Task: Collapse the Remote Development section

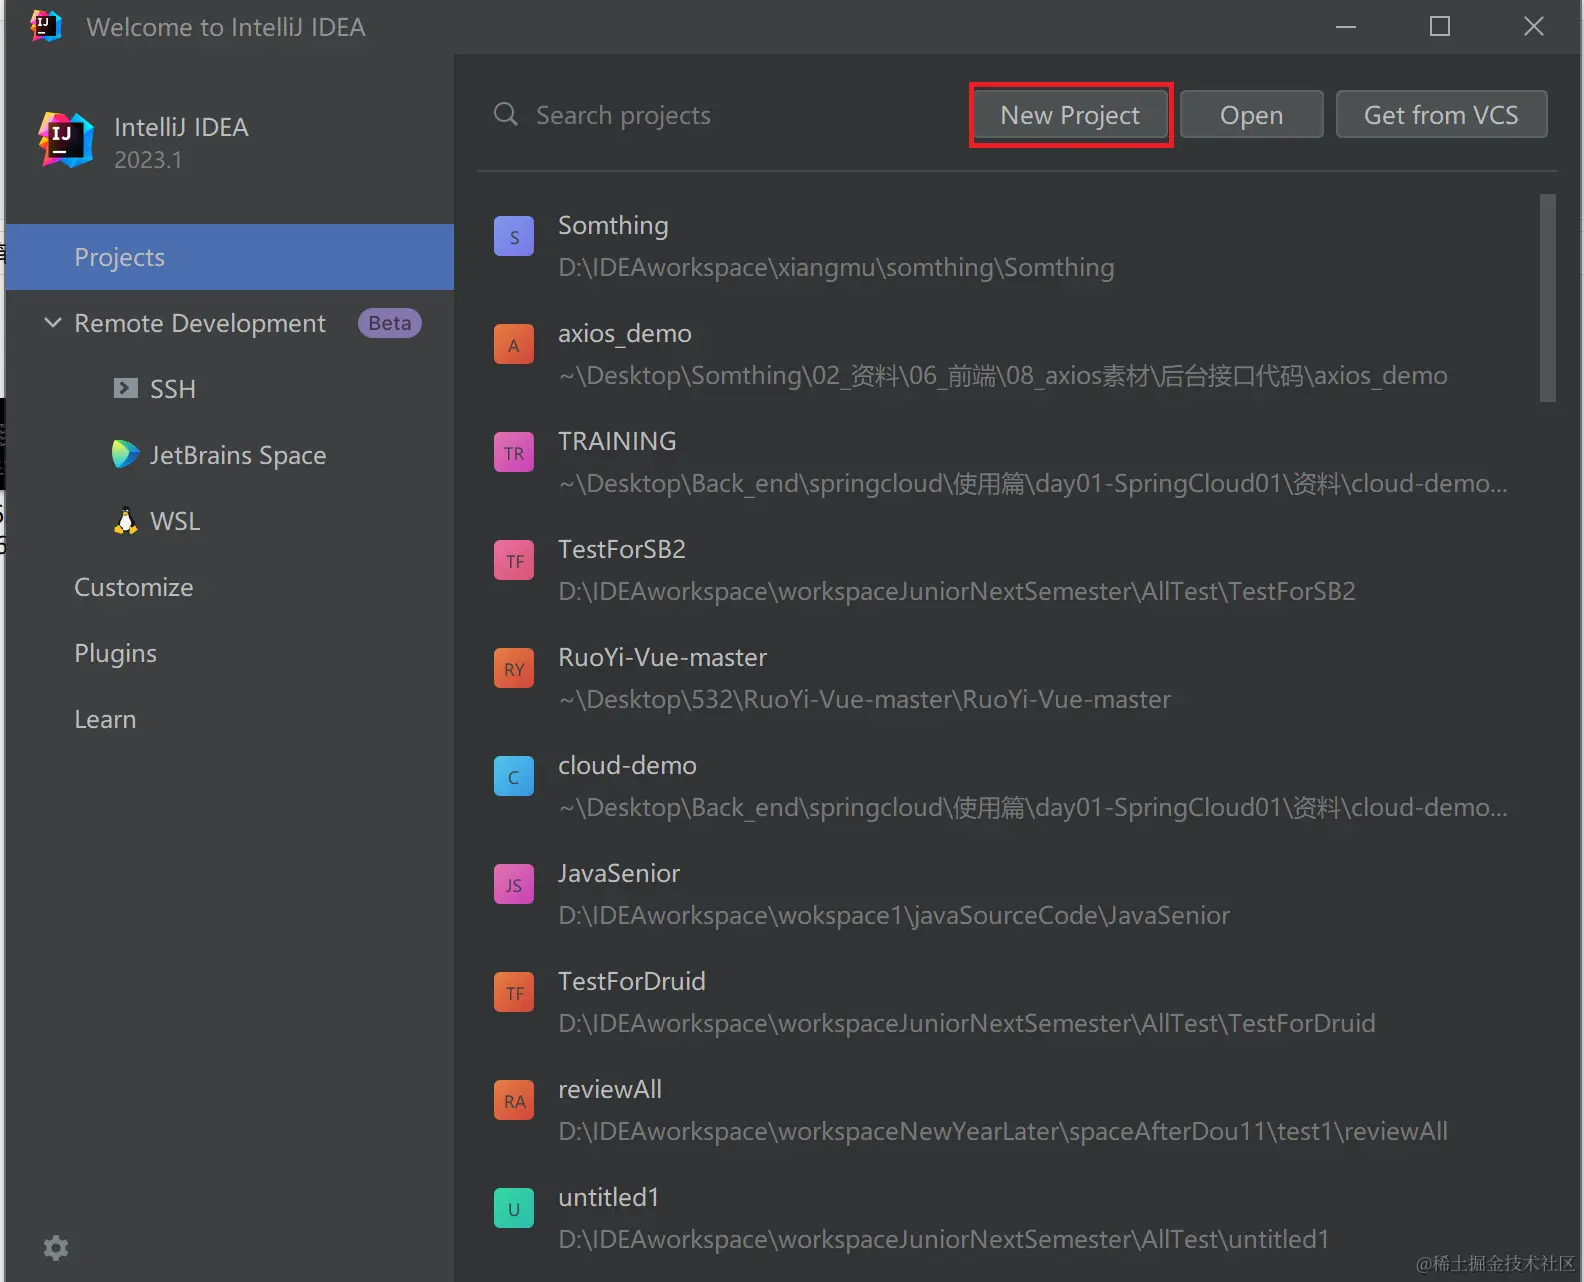Action: click(53, 322)
